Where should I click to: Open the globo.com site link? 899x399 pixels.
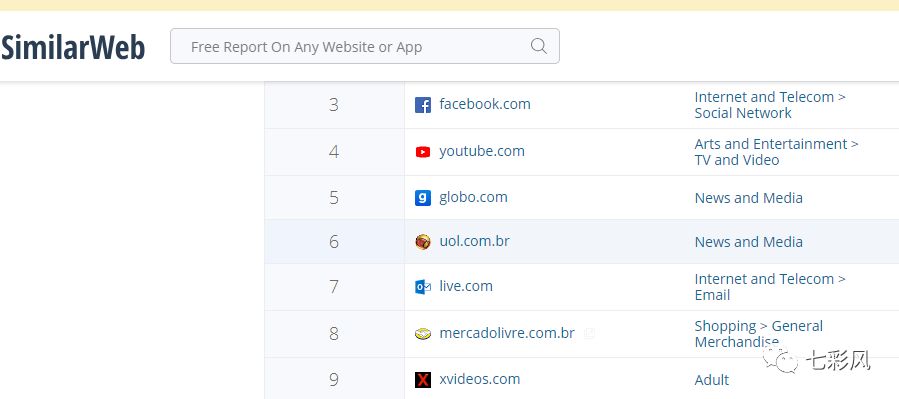(473, 197)
